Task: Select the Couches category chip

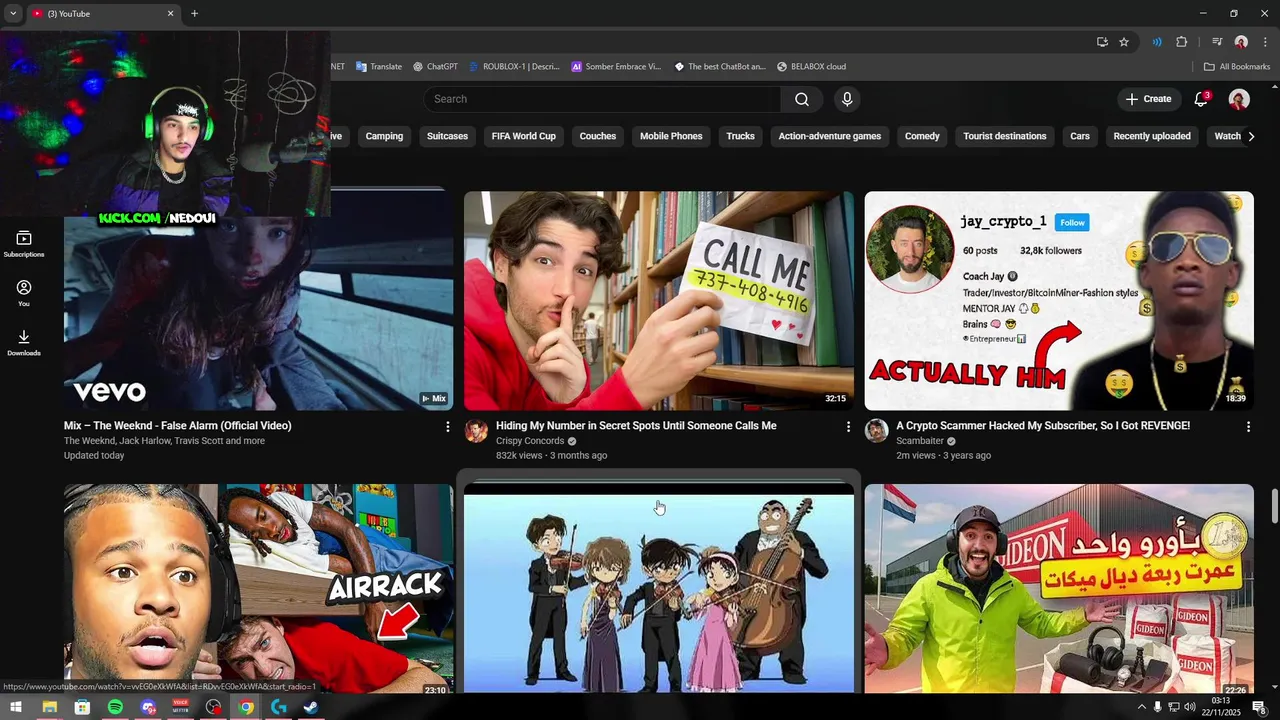Action: click(598, 136)
